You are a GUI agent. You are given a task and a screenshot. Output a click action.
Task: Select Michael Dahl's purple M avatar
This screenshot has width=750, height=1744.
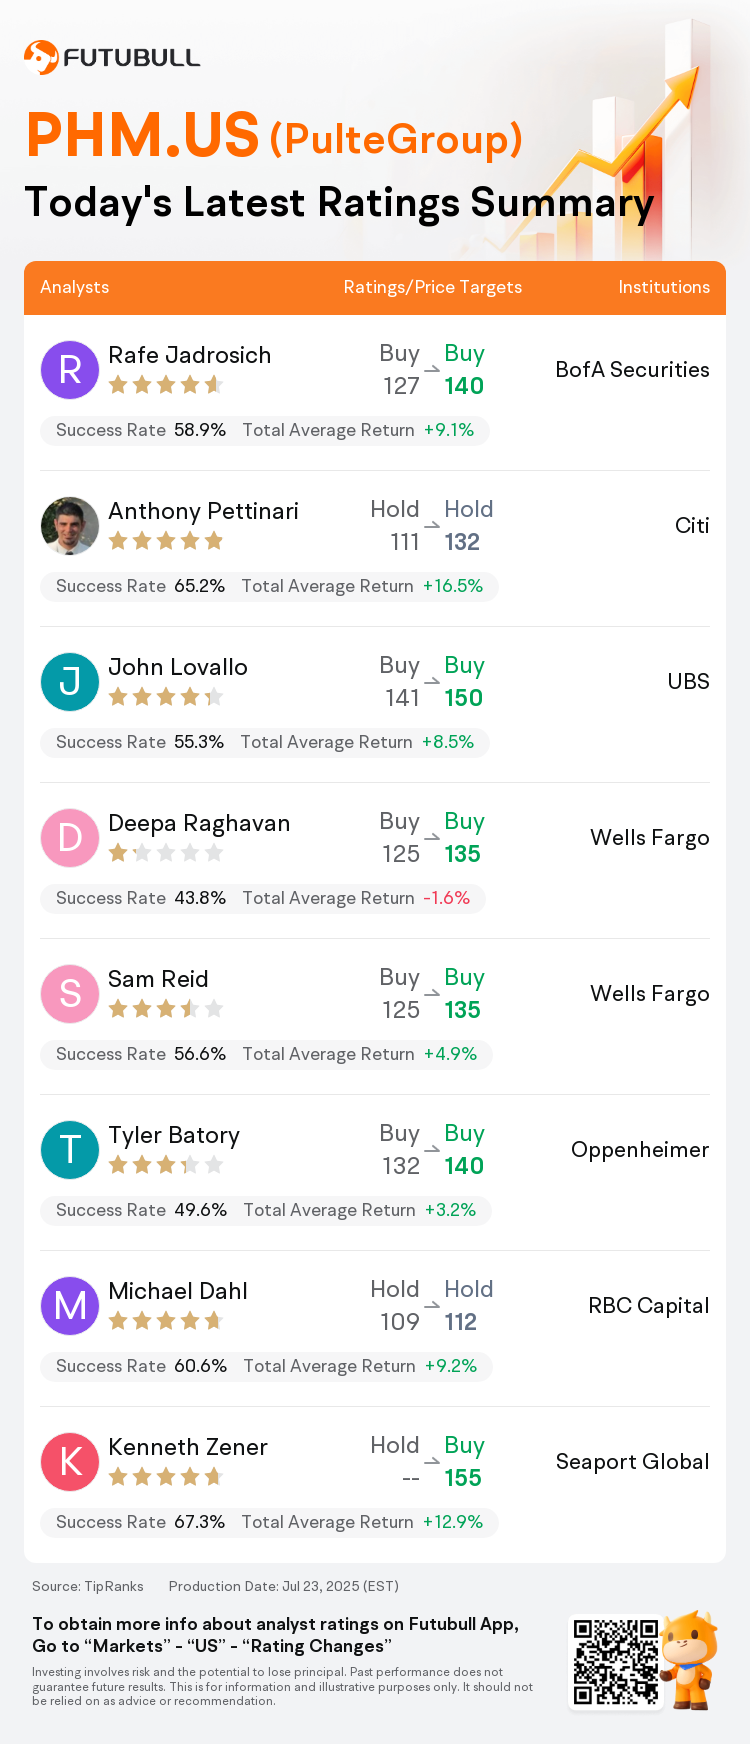(70, 1306)
